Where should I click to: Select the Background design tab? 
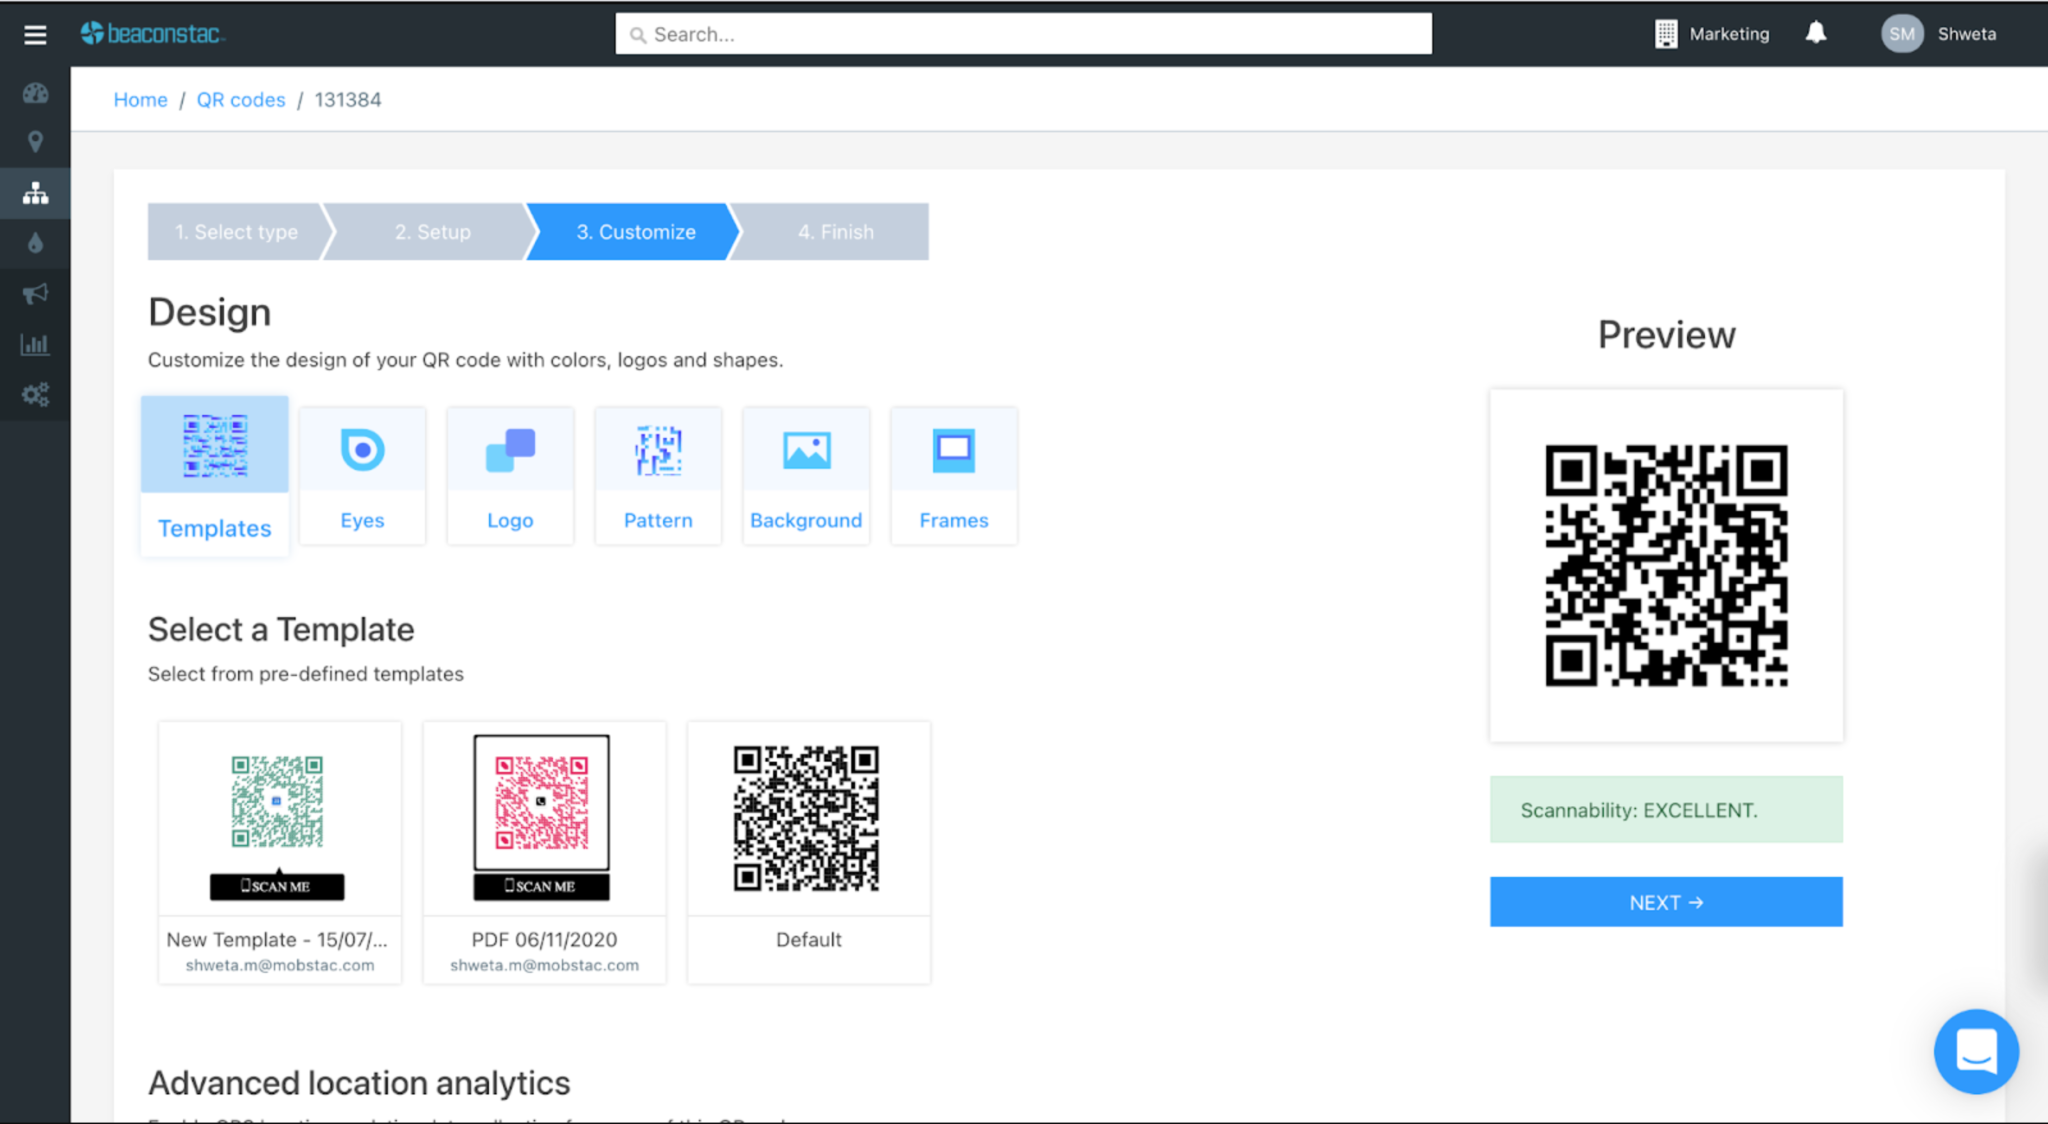[806, 476]
